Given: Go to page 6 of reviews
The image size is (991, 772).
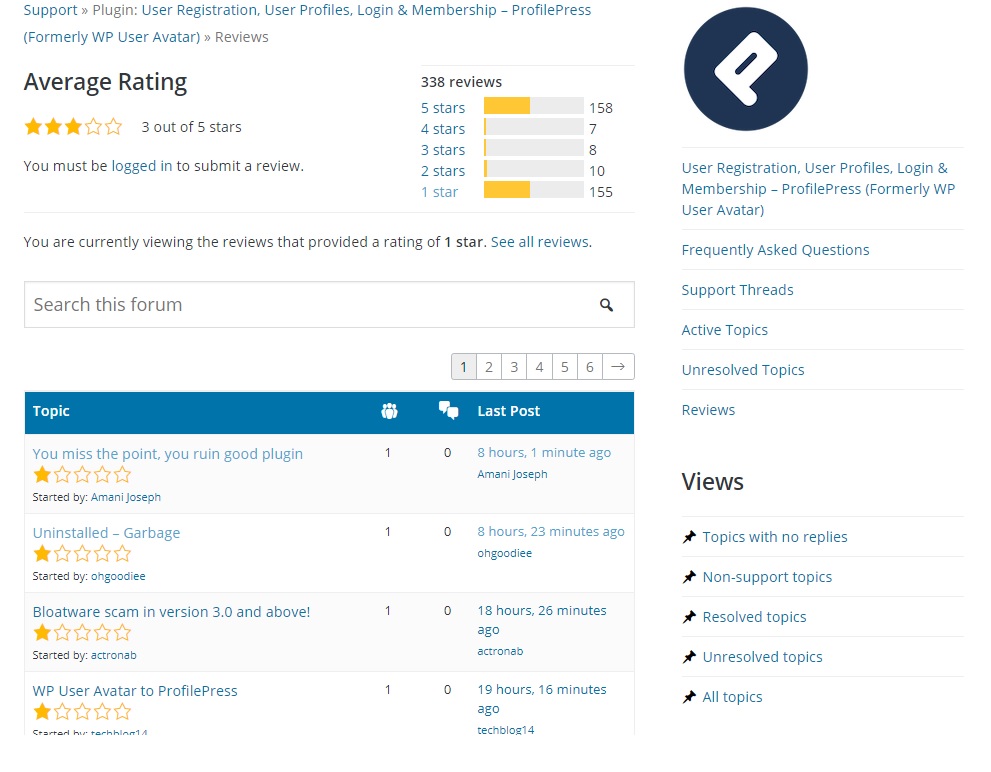Looking at the screenshot, I should (x=590, y=367).
